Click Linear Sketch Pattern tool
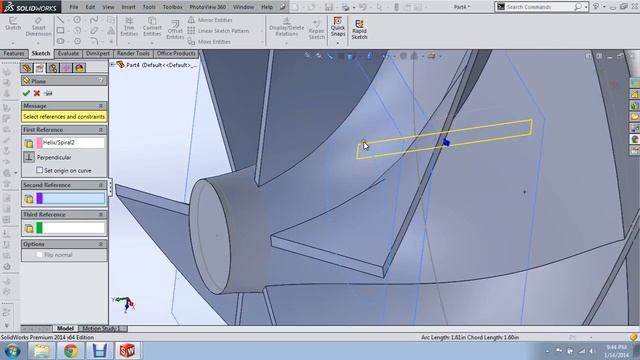The height and width of the screenshot is (360, 640). pyautogui.click(x=218, y=31)
